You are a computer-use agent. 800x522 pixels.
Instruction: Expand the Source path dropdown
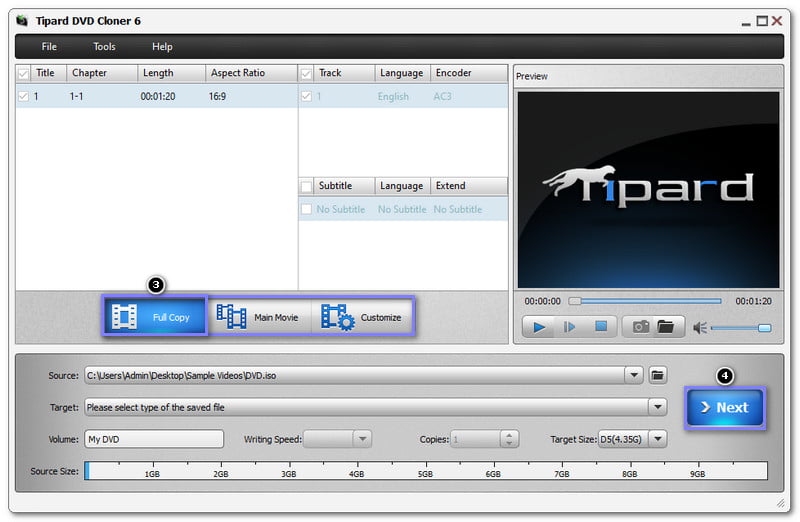click(x=633, y=375)
